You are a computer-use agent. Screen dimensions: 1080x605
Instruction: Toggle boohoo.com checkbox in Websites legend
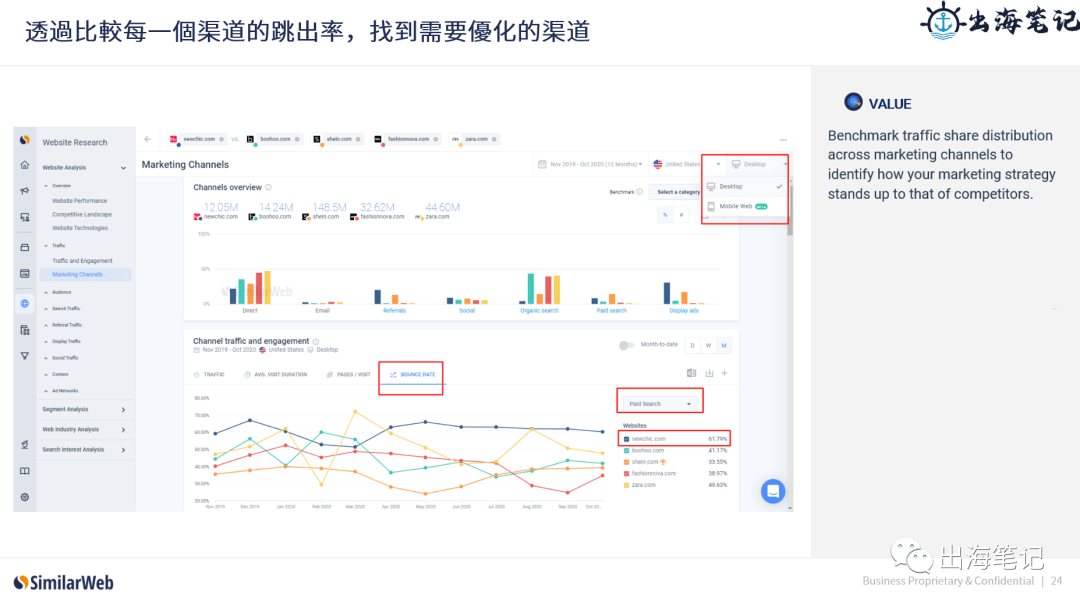(x=626, y=451)
